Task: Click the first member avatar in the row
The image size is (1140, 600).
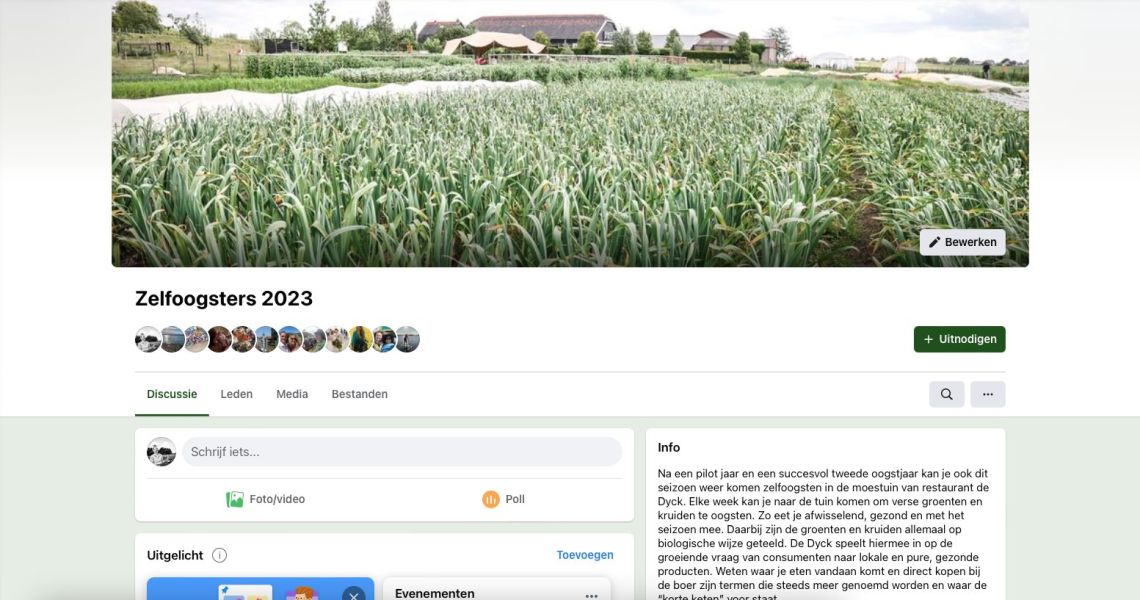Action: click(148, 340)
